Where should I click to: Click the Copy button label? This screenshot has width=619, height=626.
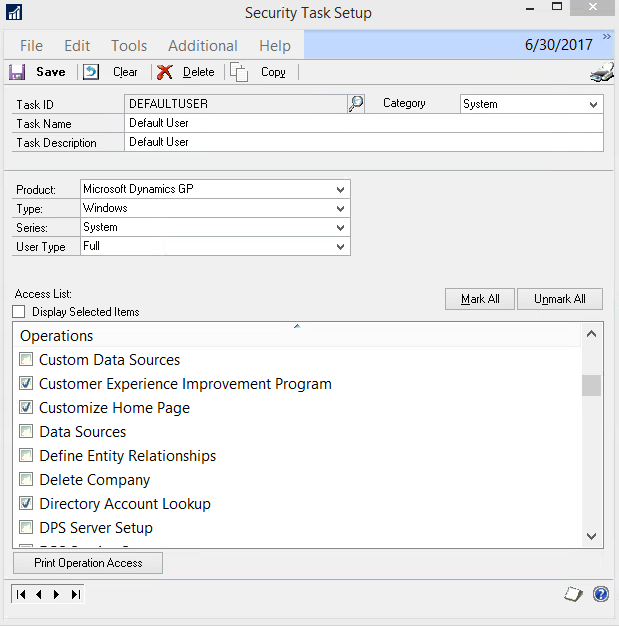click(273, 72)
